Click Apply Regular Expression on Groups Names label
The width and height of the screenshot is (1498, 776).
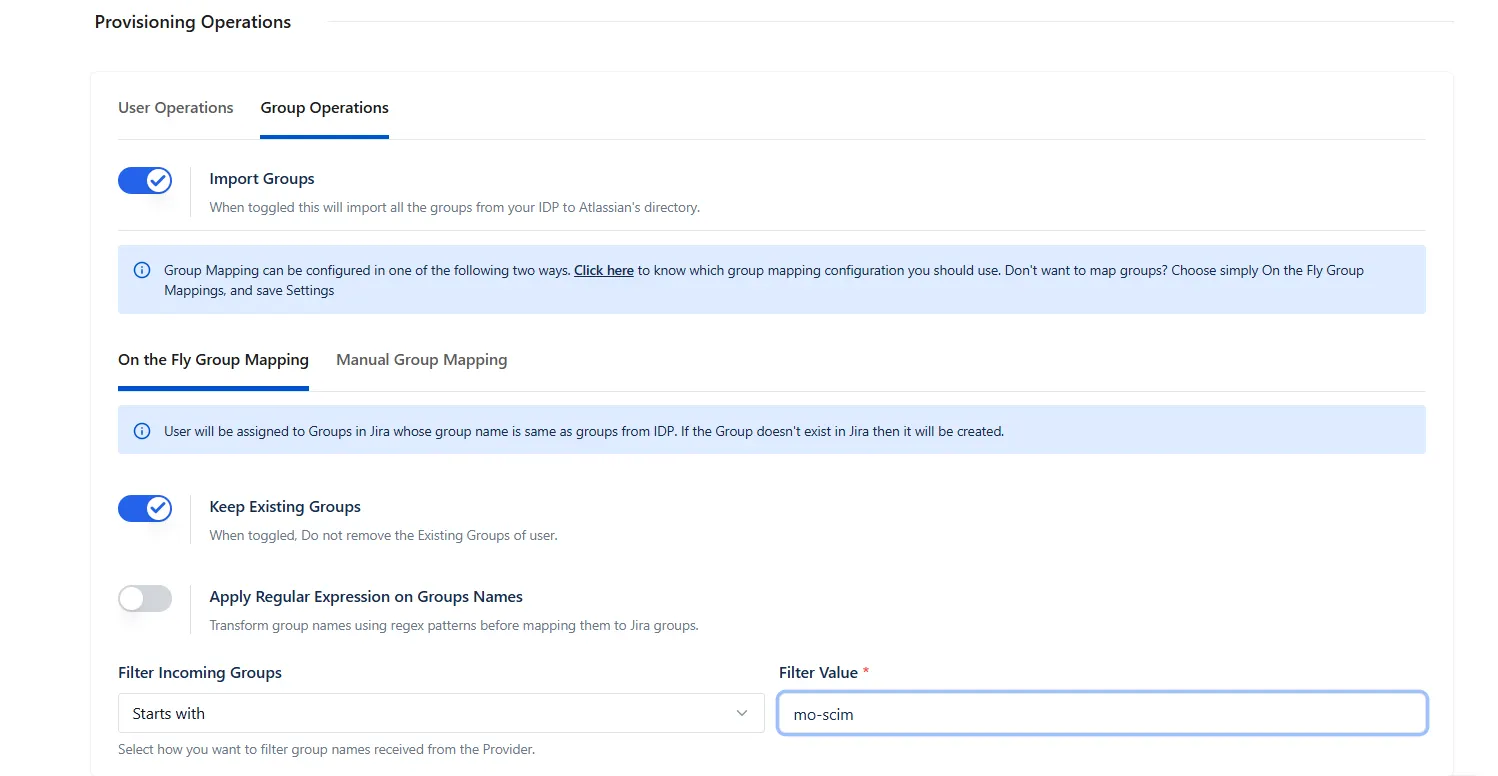click(x=366, y=597)
